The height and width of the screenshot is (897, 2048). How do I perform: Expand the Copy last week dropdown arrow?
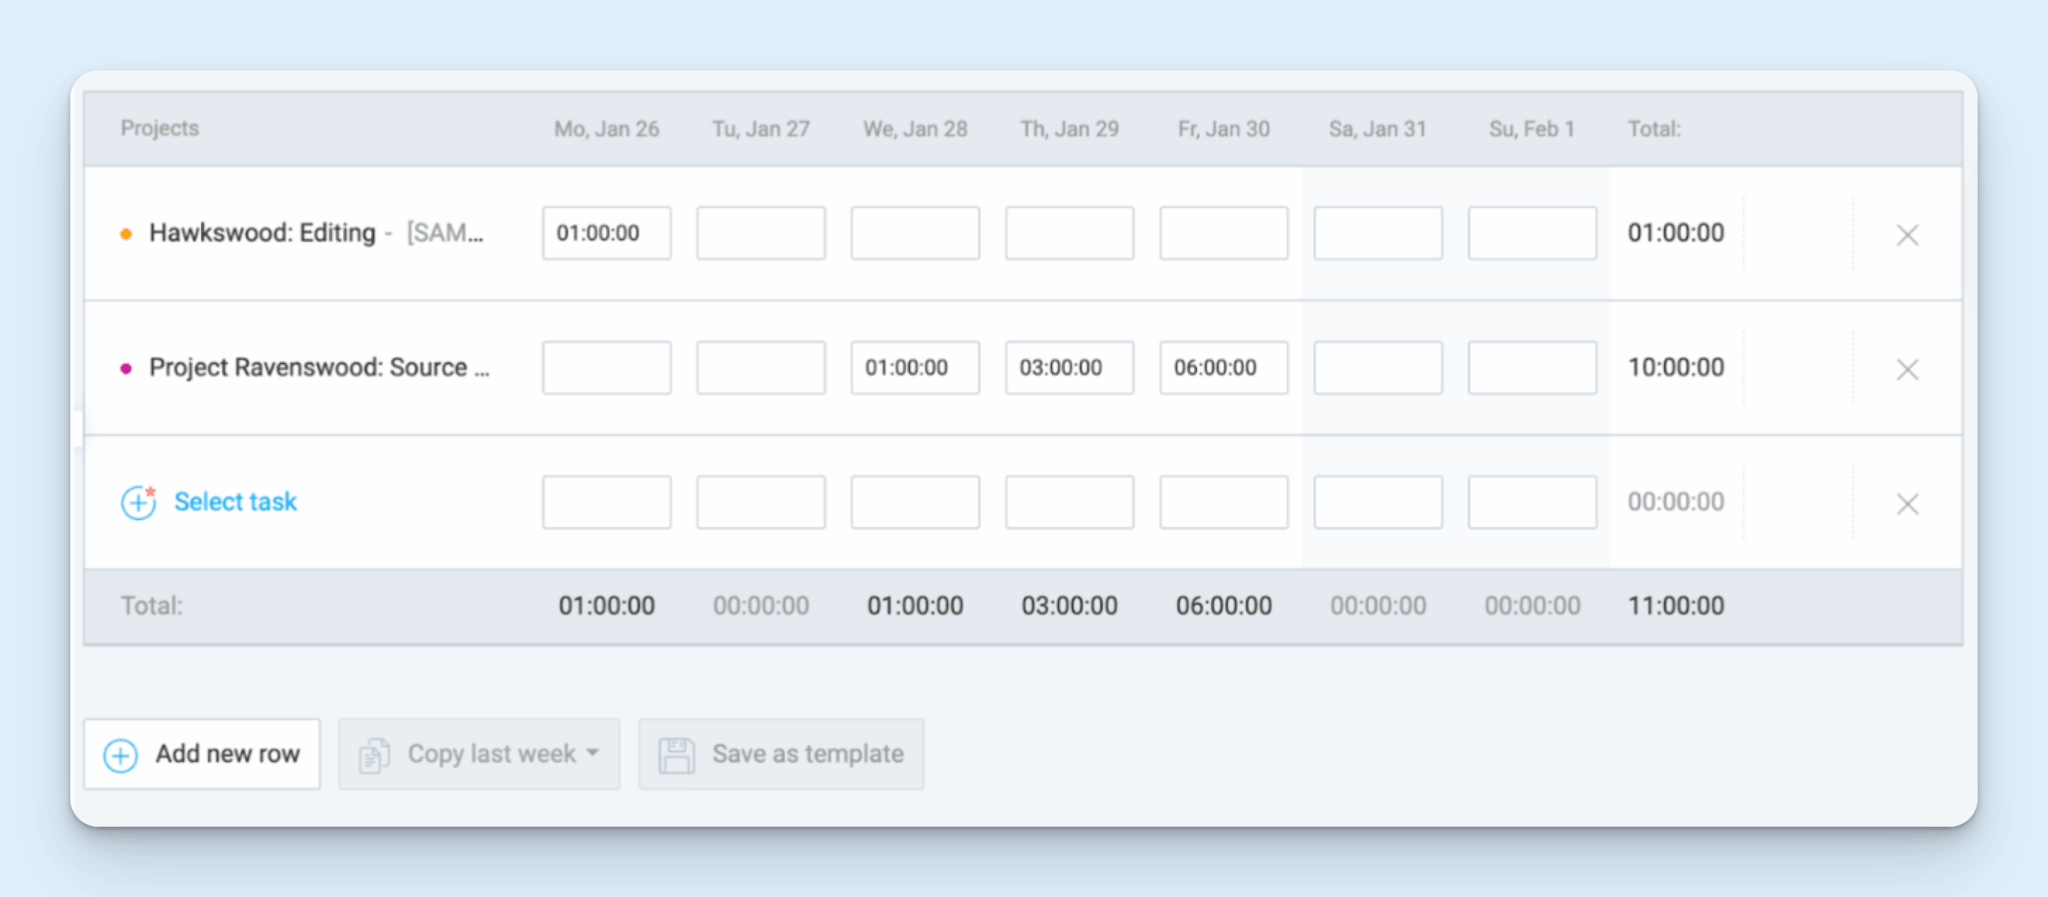point(593,753)
